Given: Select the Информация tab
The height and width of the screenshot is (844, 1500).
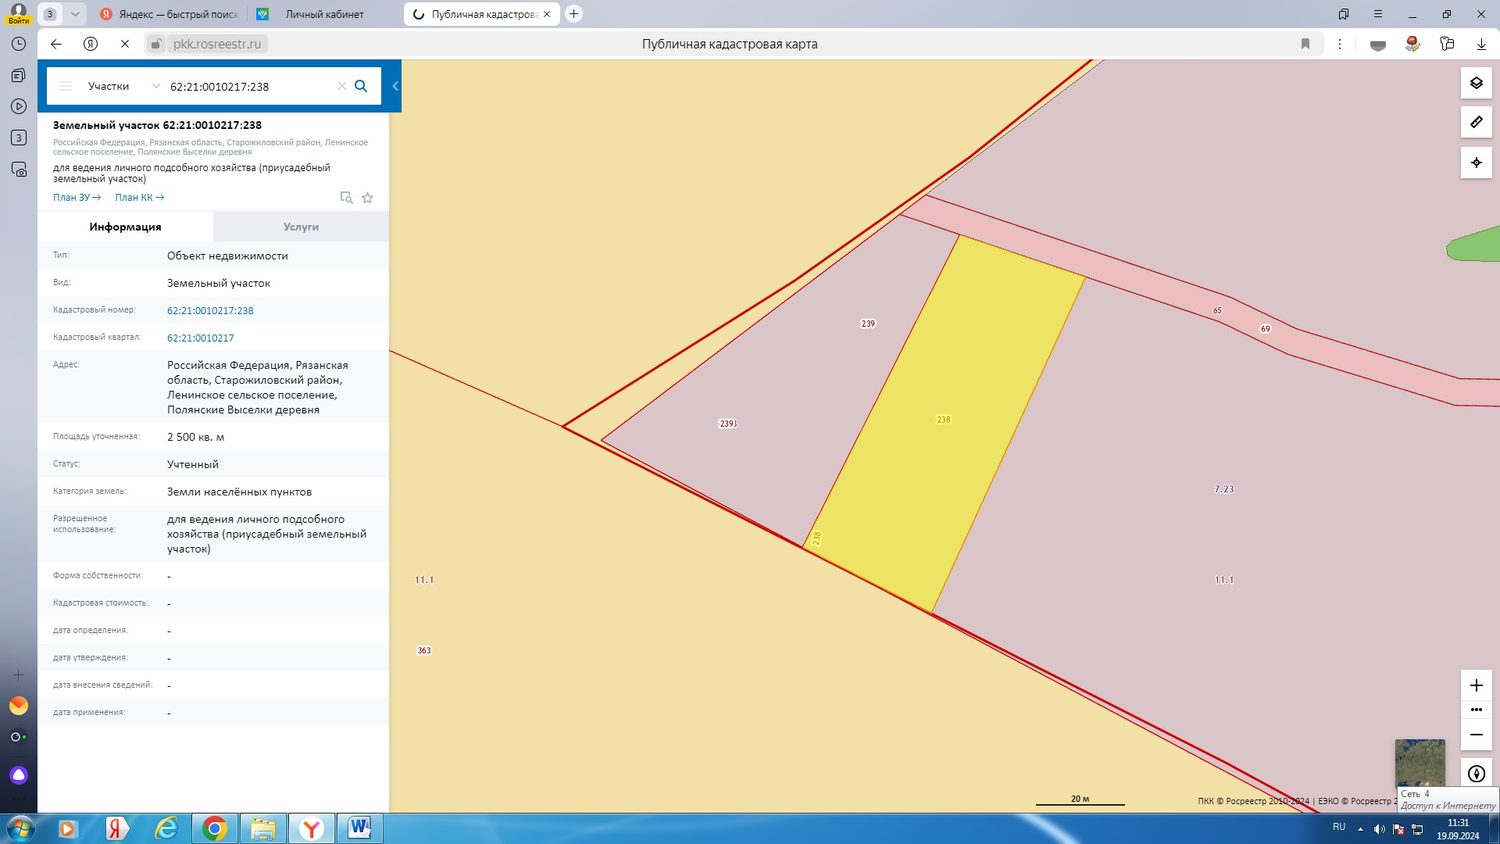Looking at the screenshot, I should [125, 227].
